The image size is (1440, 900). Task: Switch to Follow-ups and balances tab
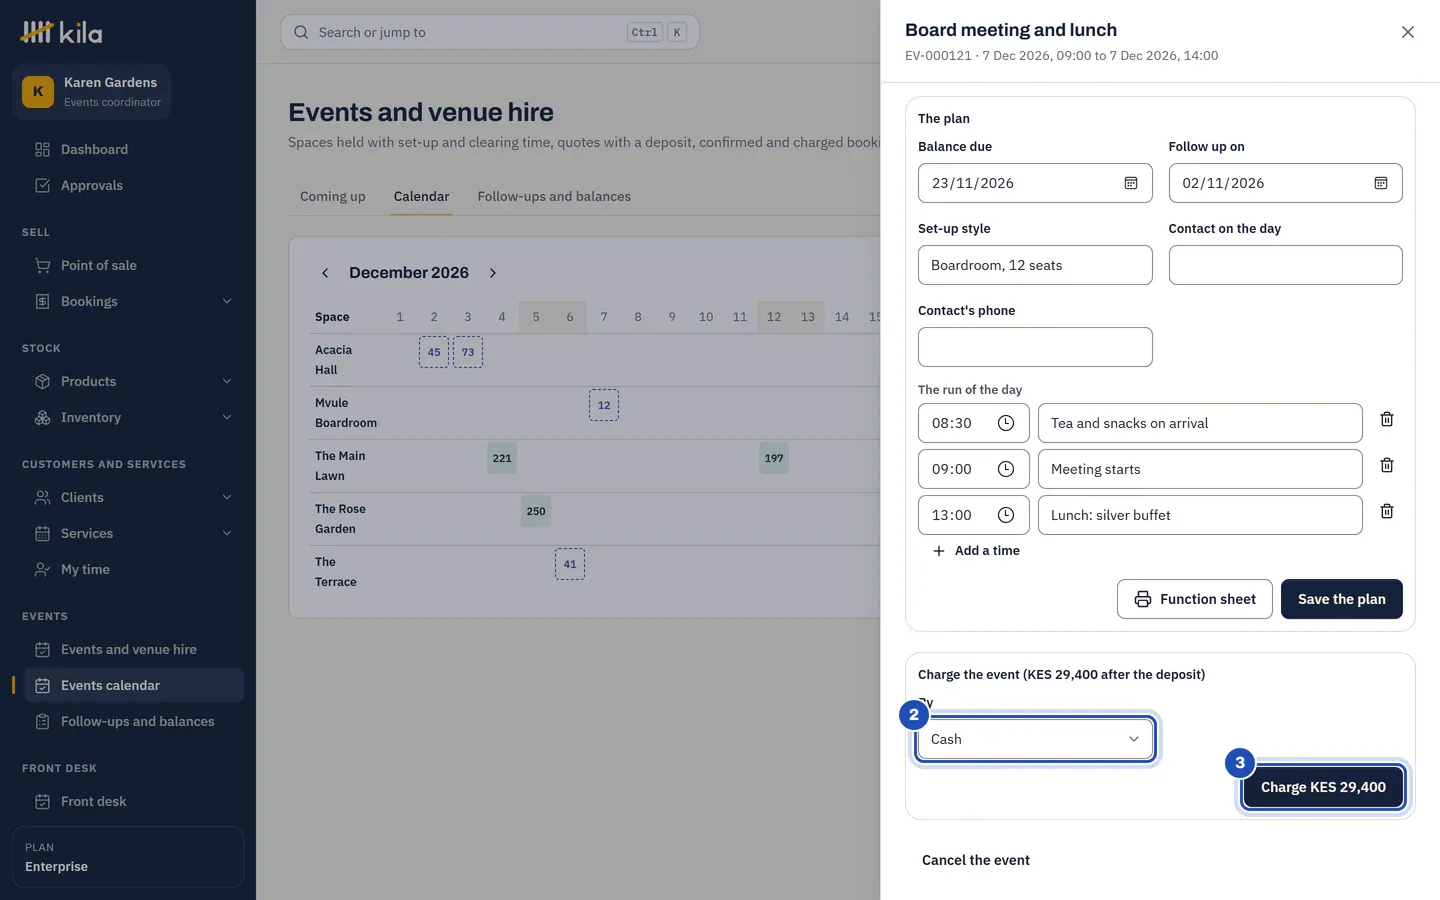554,196
